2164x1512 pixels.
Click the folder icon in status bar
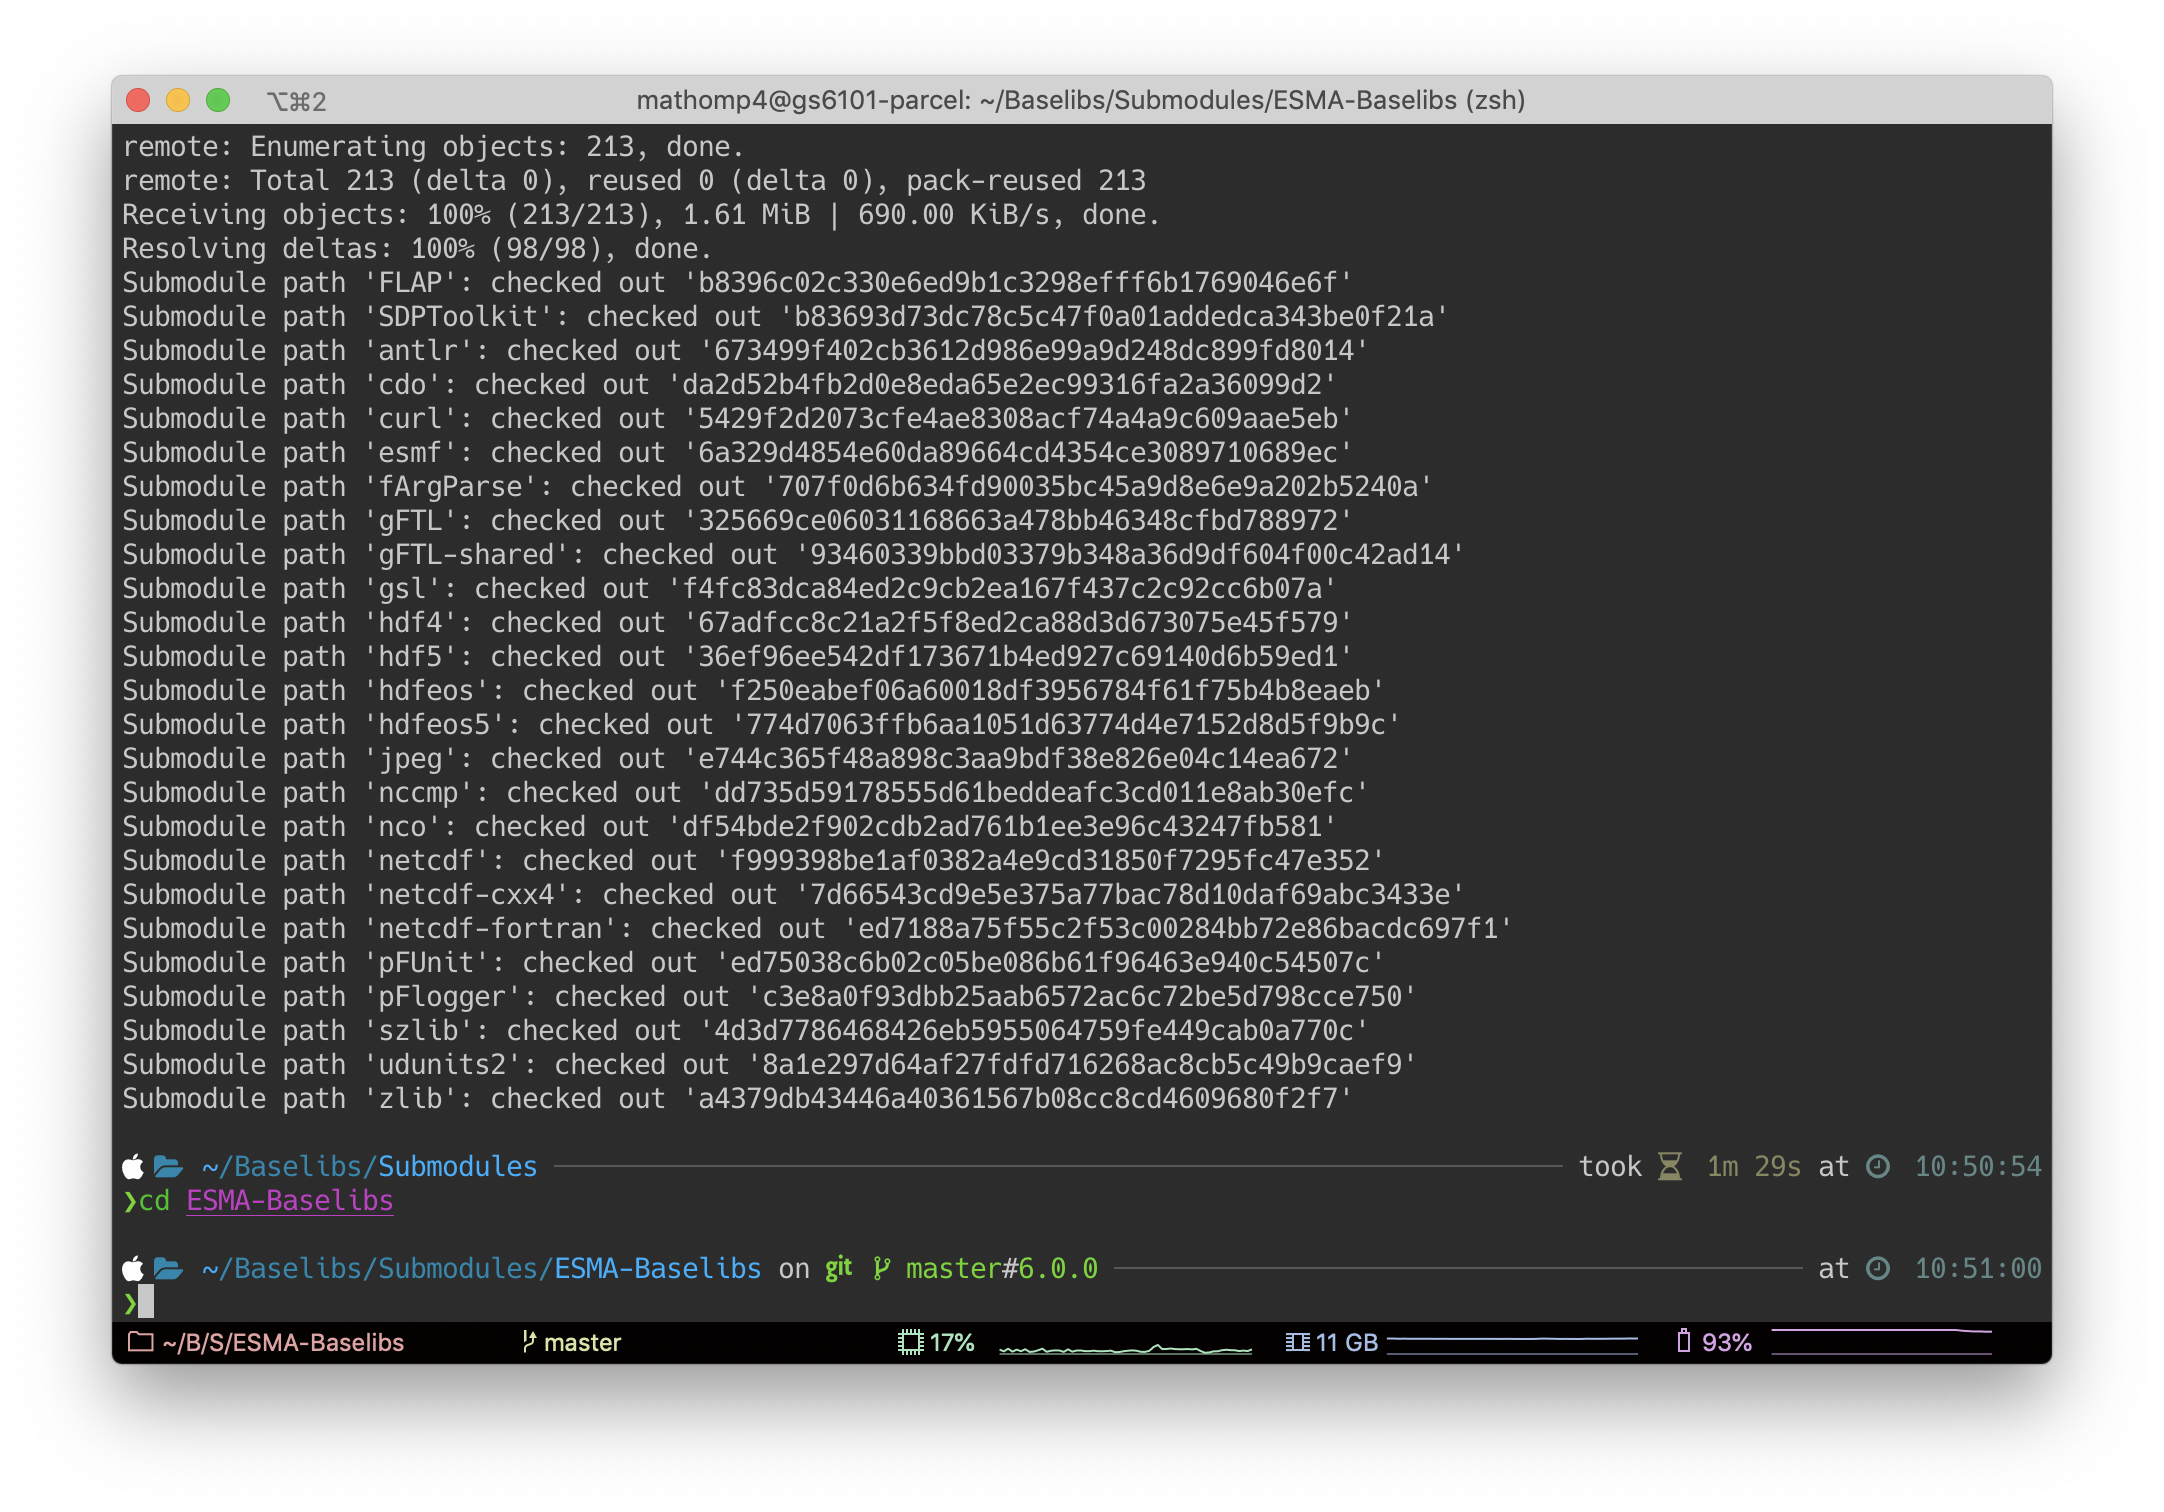(141, 1342)
